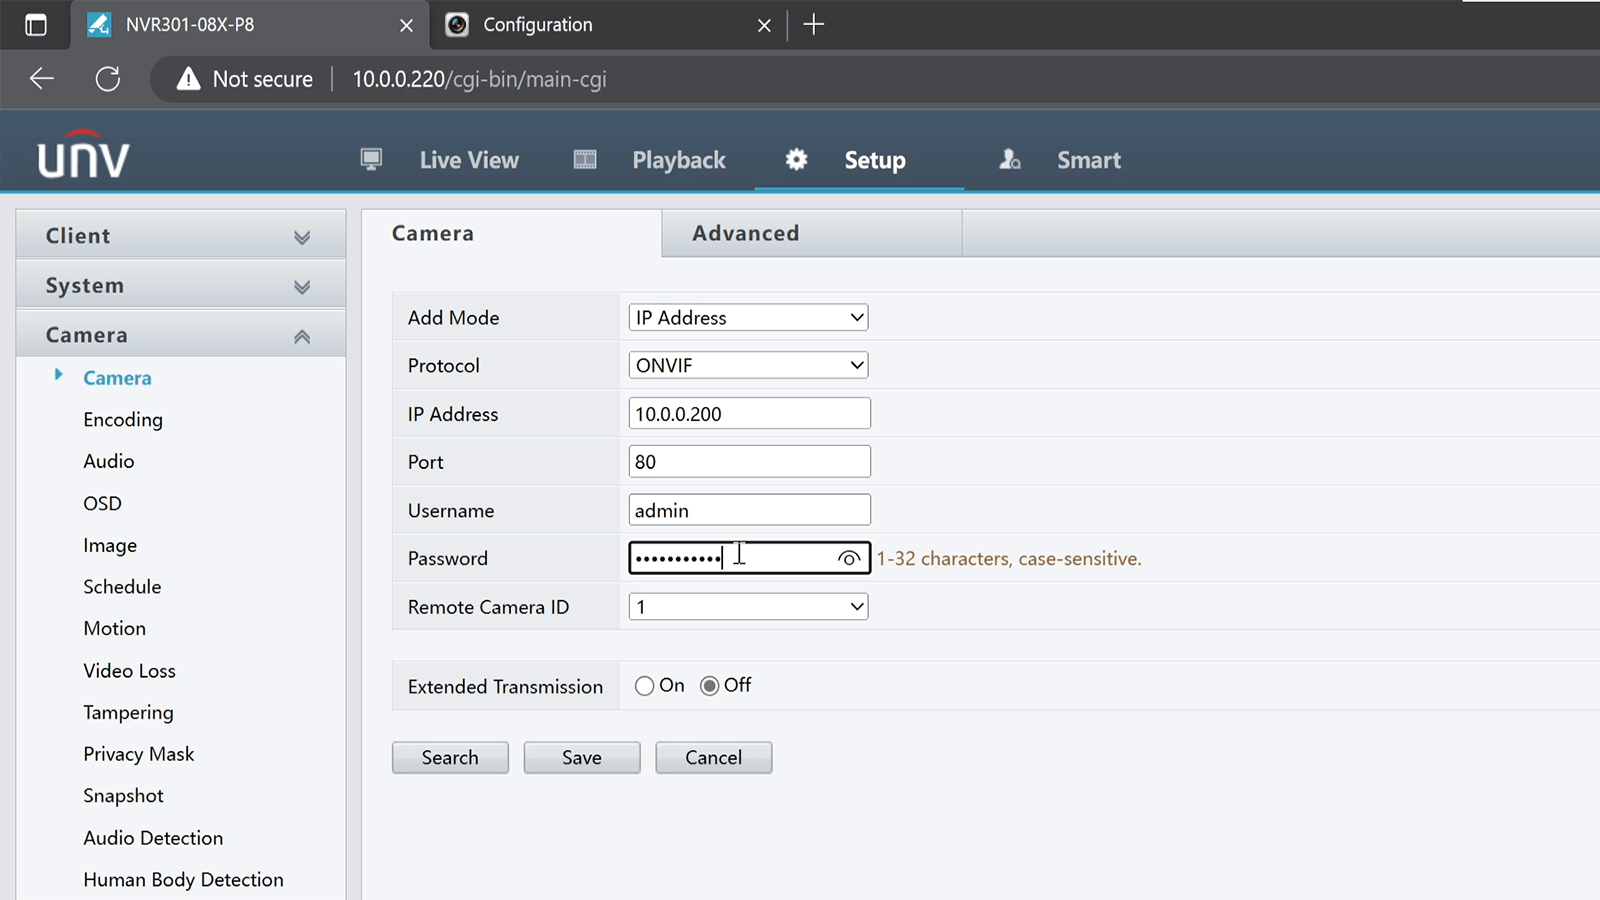The height and width of the screenshot is (900, 1600).
Task: Open the Playback menu
Action: pyautogui.click(x=679, y=160)
